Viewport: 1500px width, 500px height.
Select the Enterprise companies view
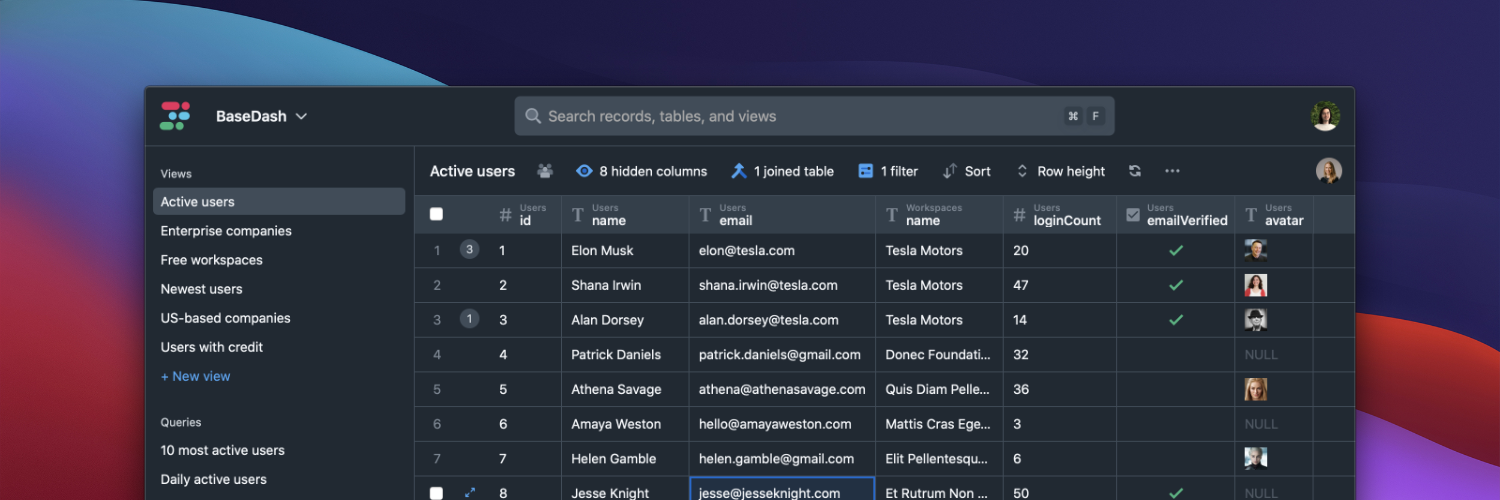(226, 231)
